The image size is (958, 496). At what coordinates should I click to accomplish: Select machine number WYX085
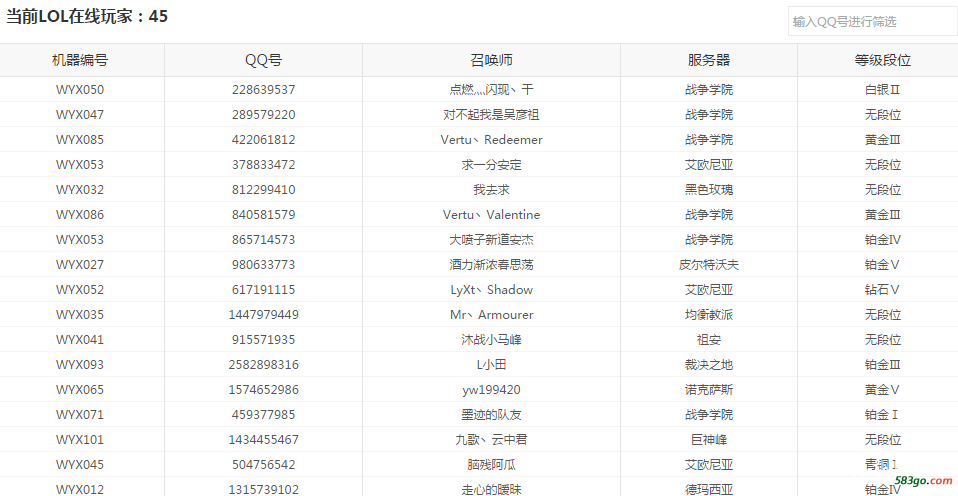pyautogui.click(x=80, y=140)
